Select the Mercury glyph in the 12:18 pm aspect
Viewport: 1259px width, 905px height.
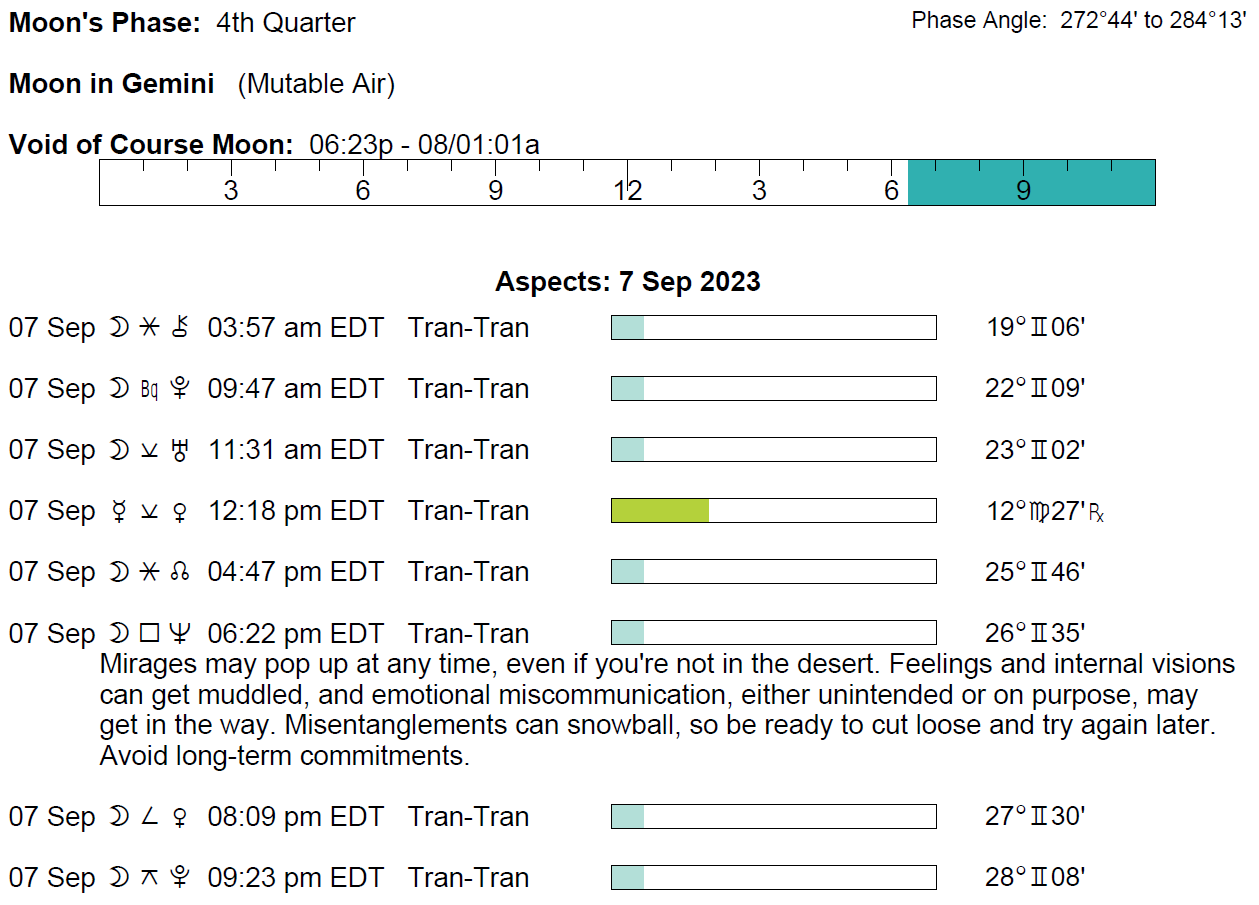pos(118,511)
